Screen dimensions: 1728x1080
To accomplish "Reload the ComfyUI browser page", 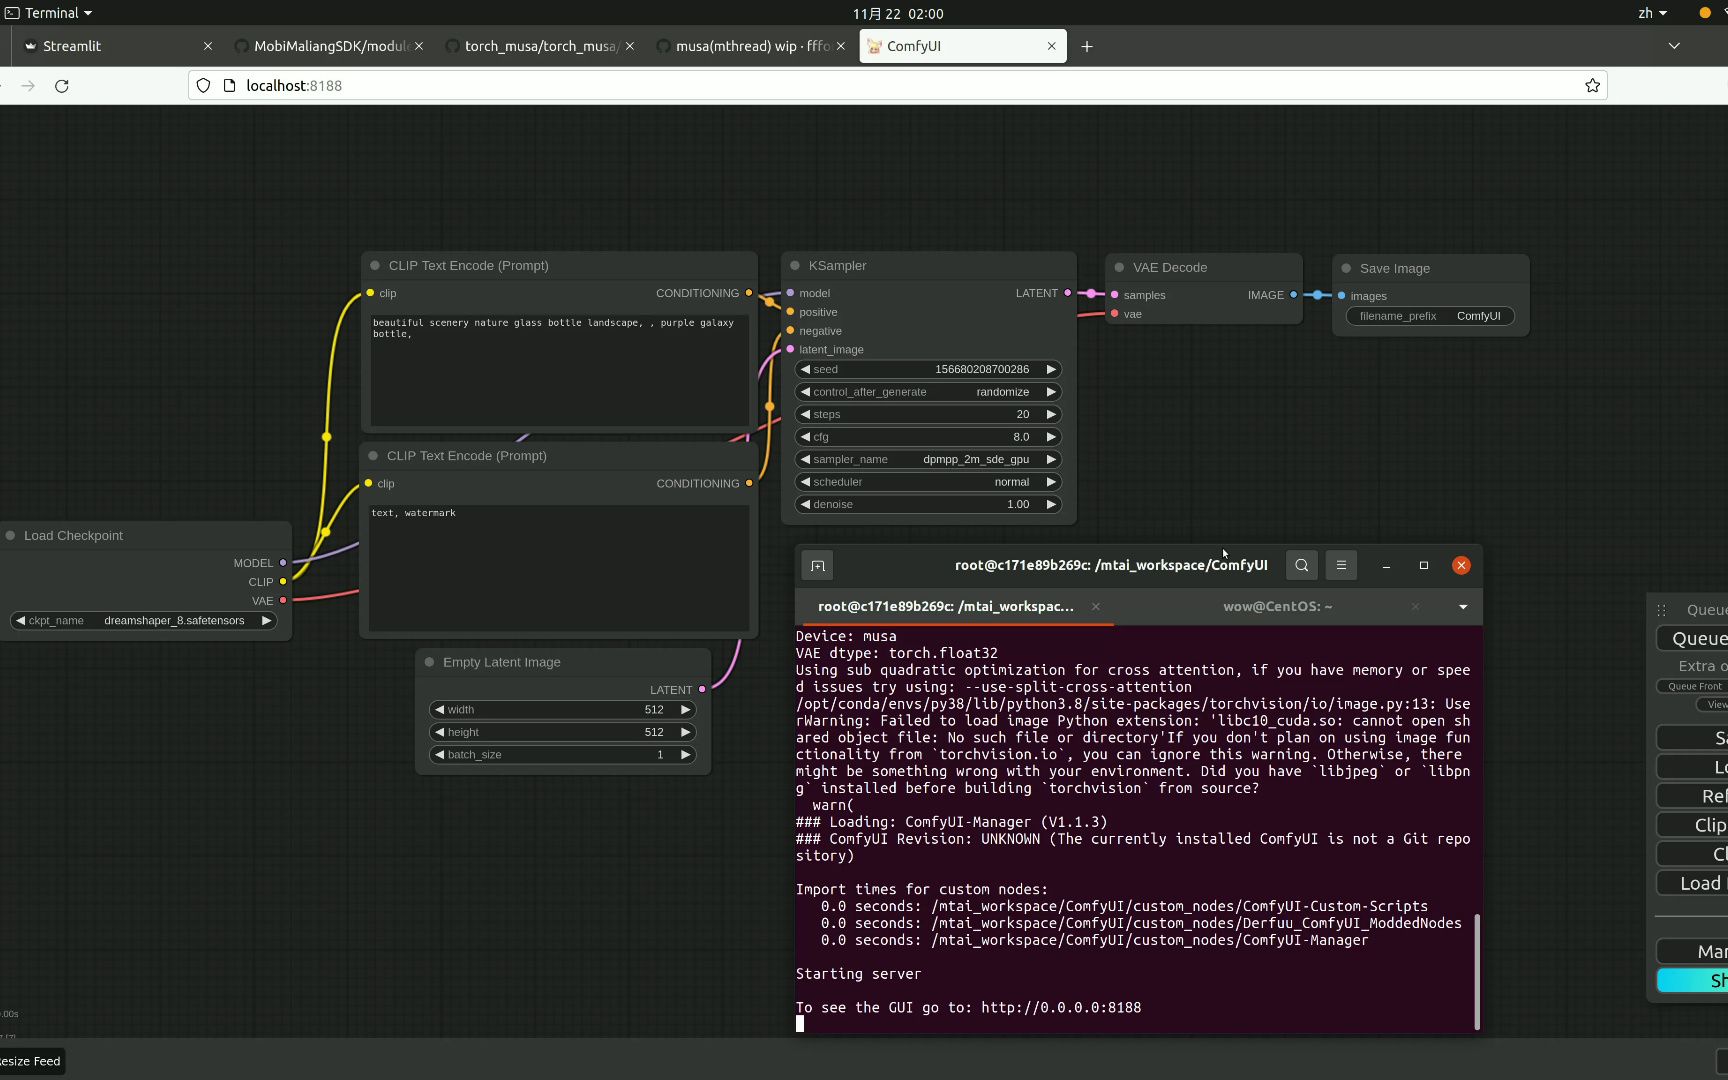I will point(62,86).
